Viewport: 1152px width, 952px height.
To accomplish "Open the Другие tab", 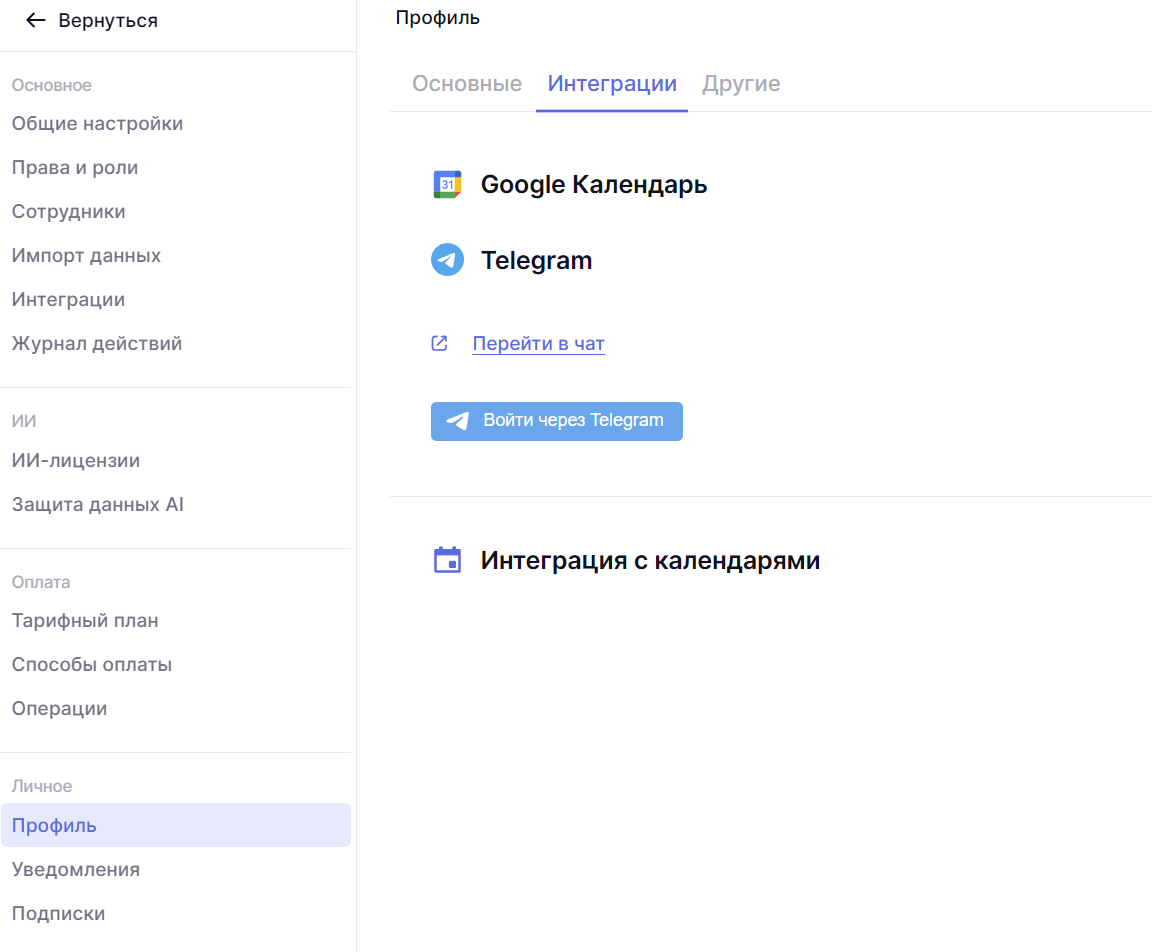I will point(741,84).
